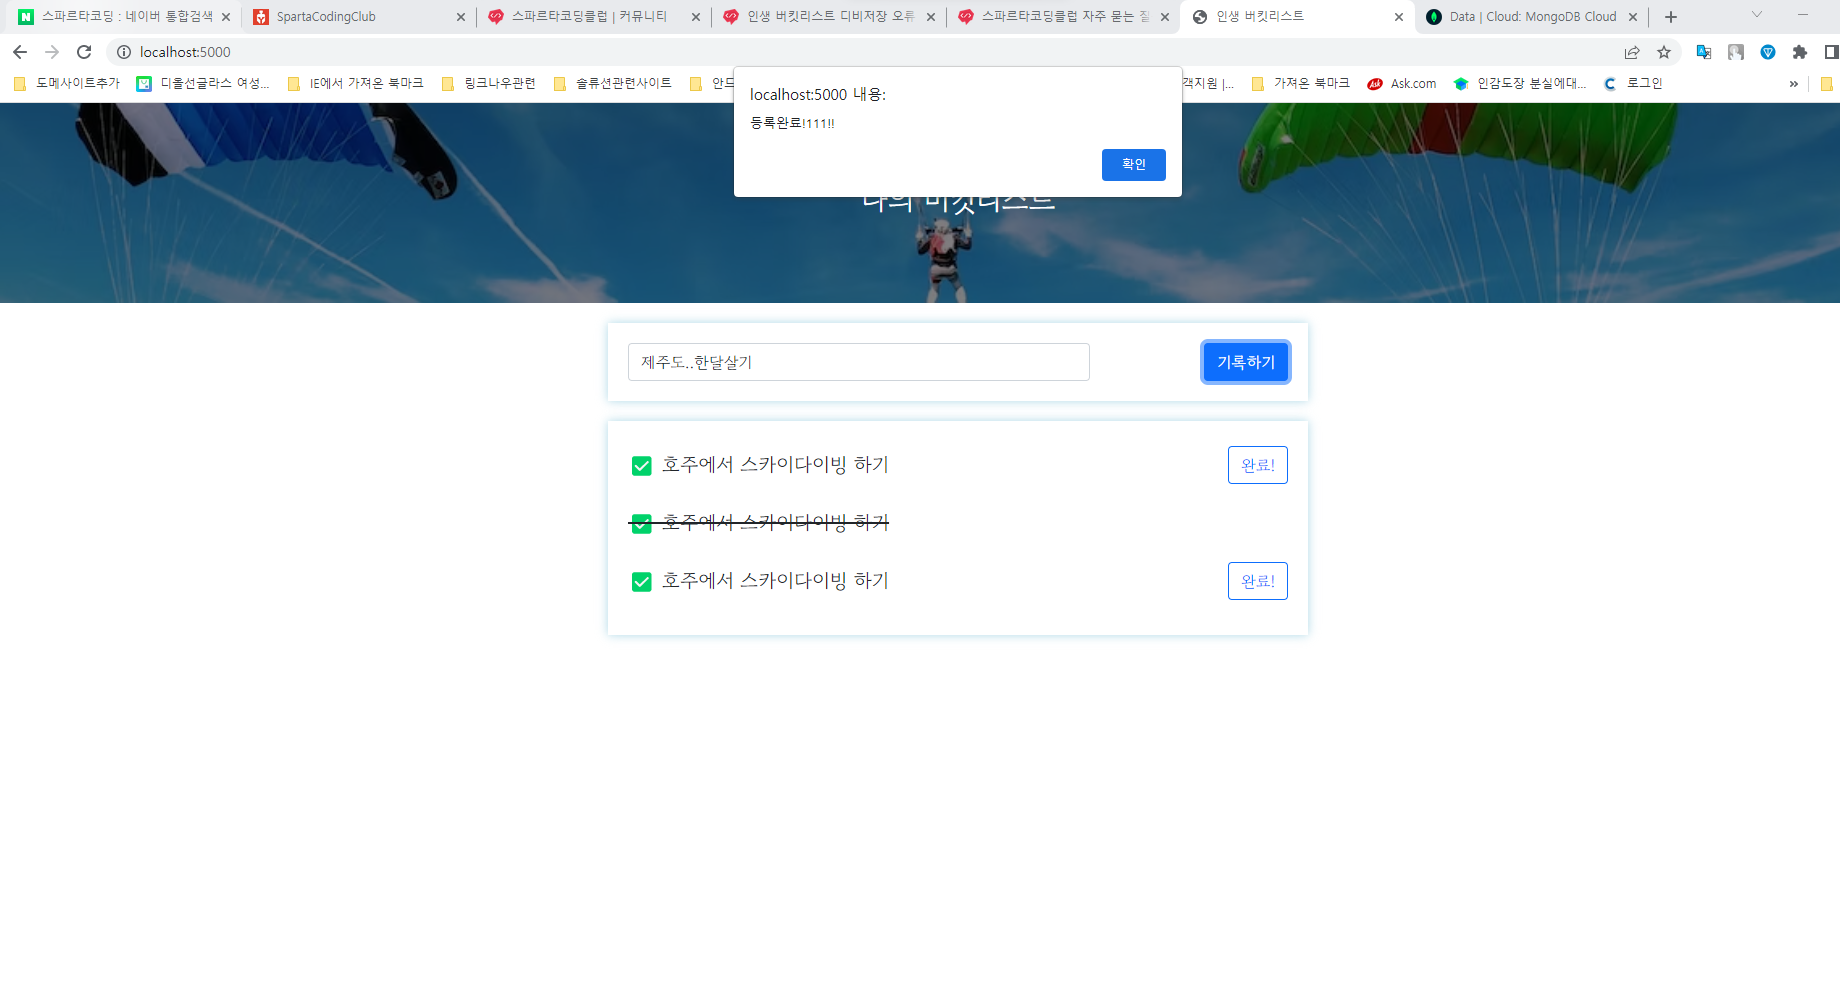Toggle green check on third skydiving item
The image size is (1840, 990).
point(642,582)
